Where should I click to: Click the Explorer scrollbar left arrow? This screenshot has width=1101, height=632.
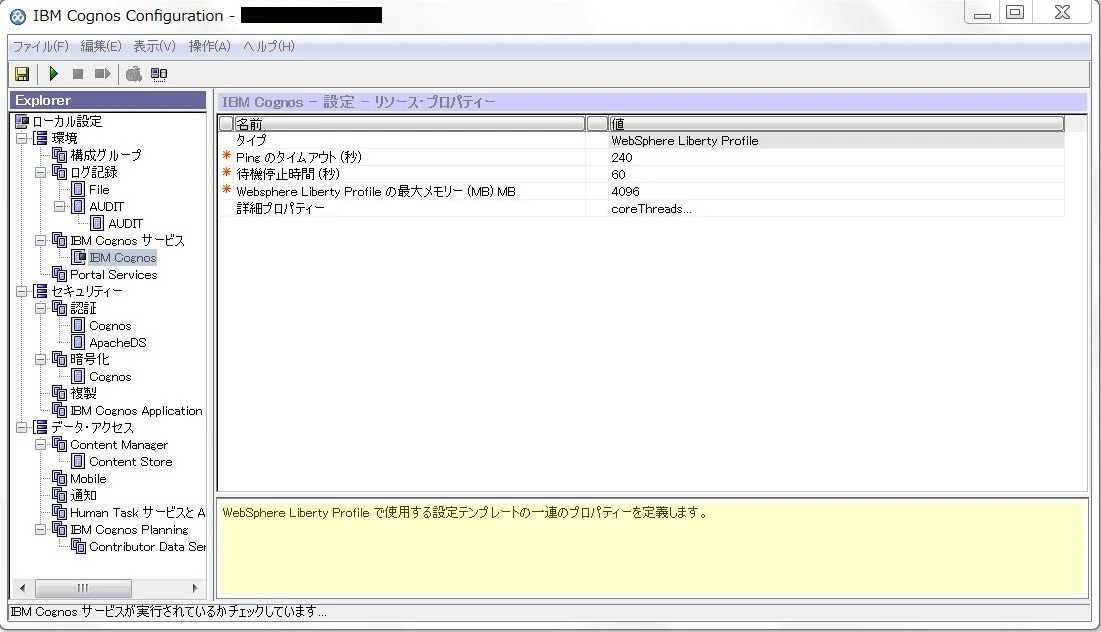coord(22,588)
